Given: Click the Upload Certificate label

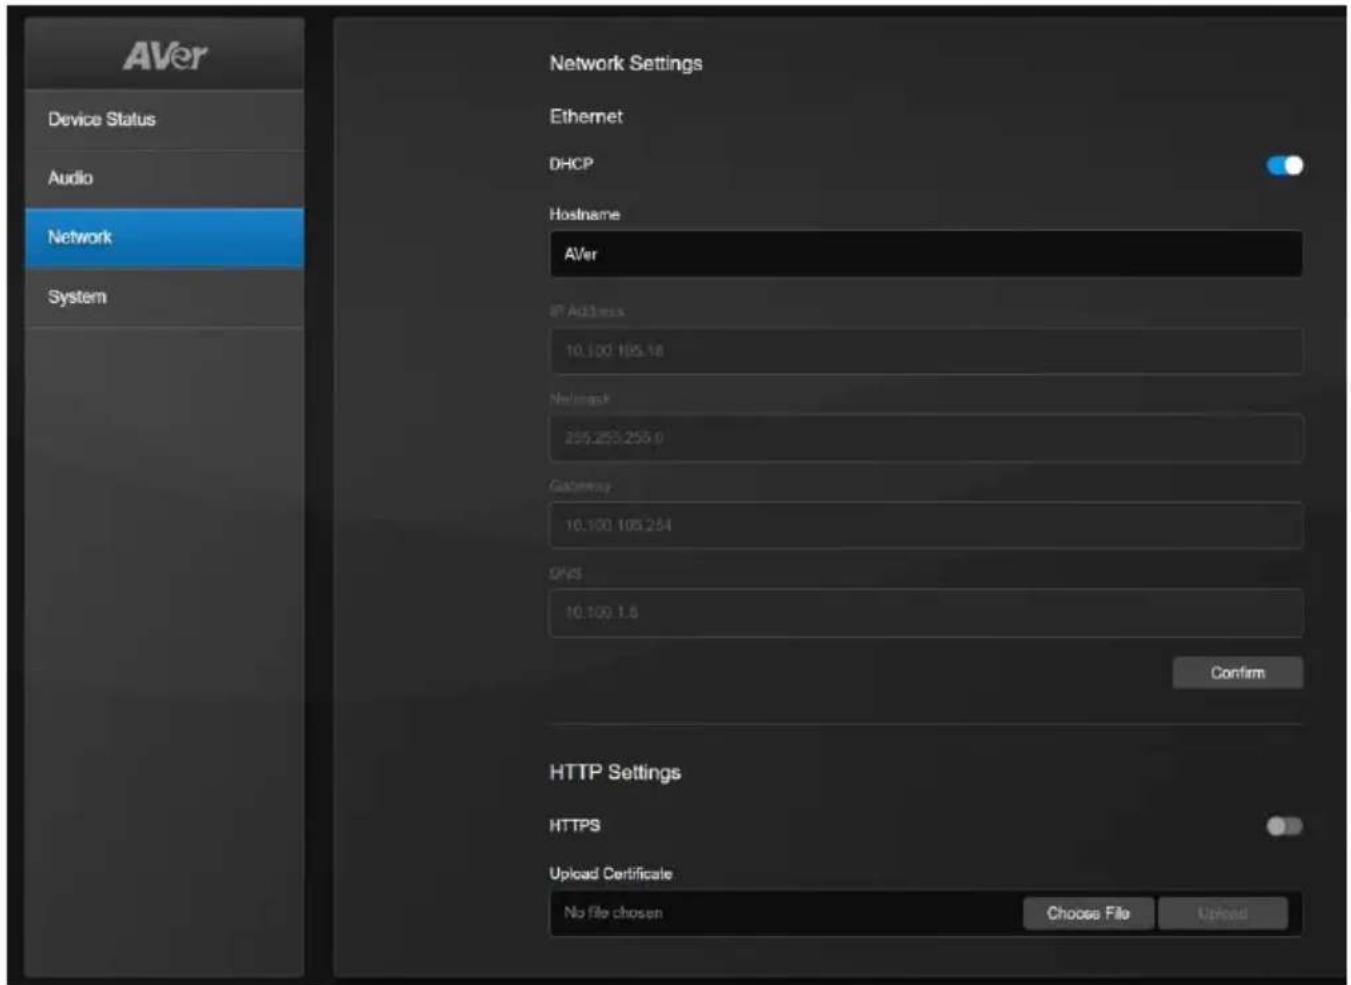Looking at the screenshot, I should tap(611, 874).
